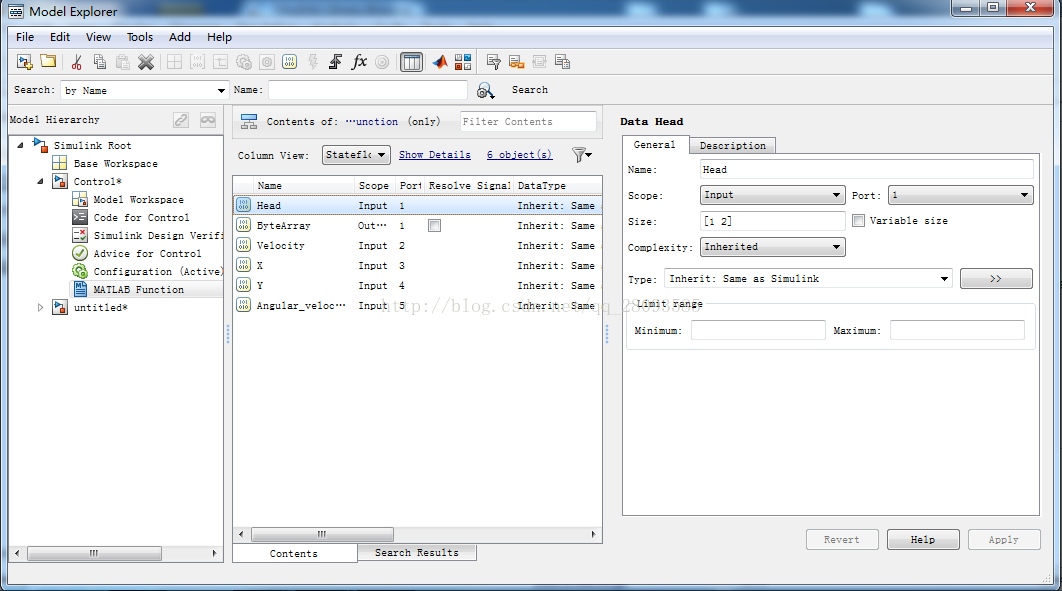Collapse the Simulink Root tree node
Screen dimensions: 1062x591
(20, 145)
